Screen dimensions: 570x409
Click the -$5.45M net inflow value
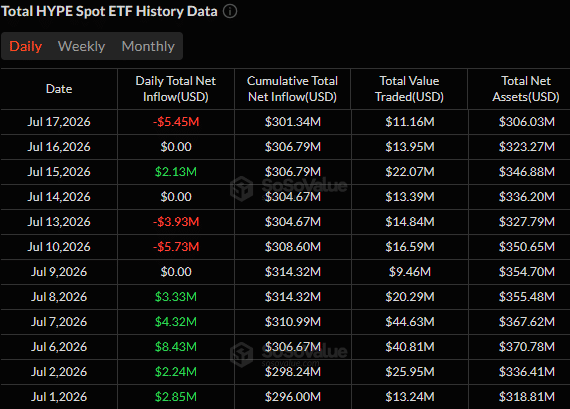click(x=176, y=122)
